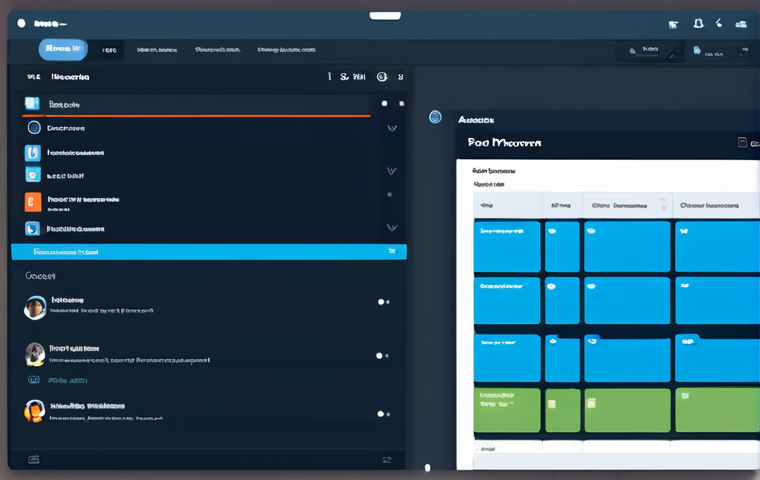Click the swap arrows icon in the bottom bar
This screenshot has height=480, width=760.
(x=387, y=460)
